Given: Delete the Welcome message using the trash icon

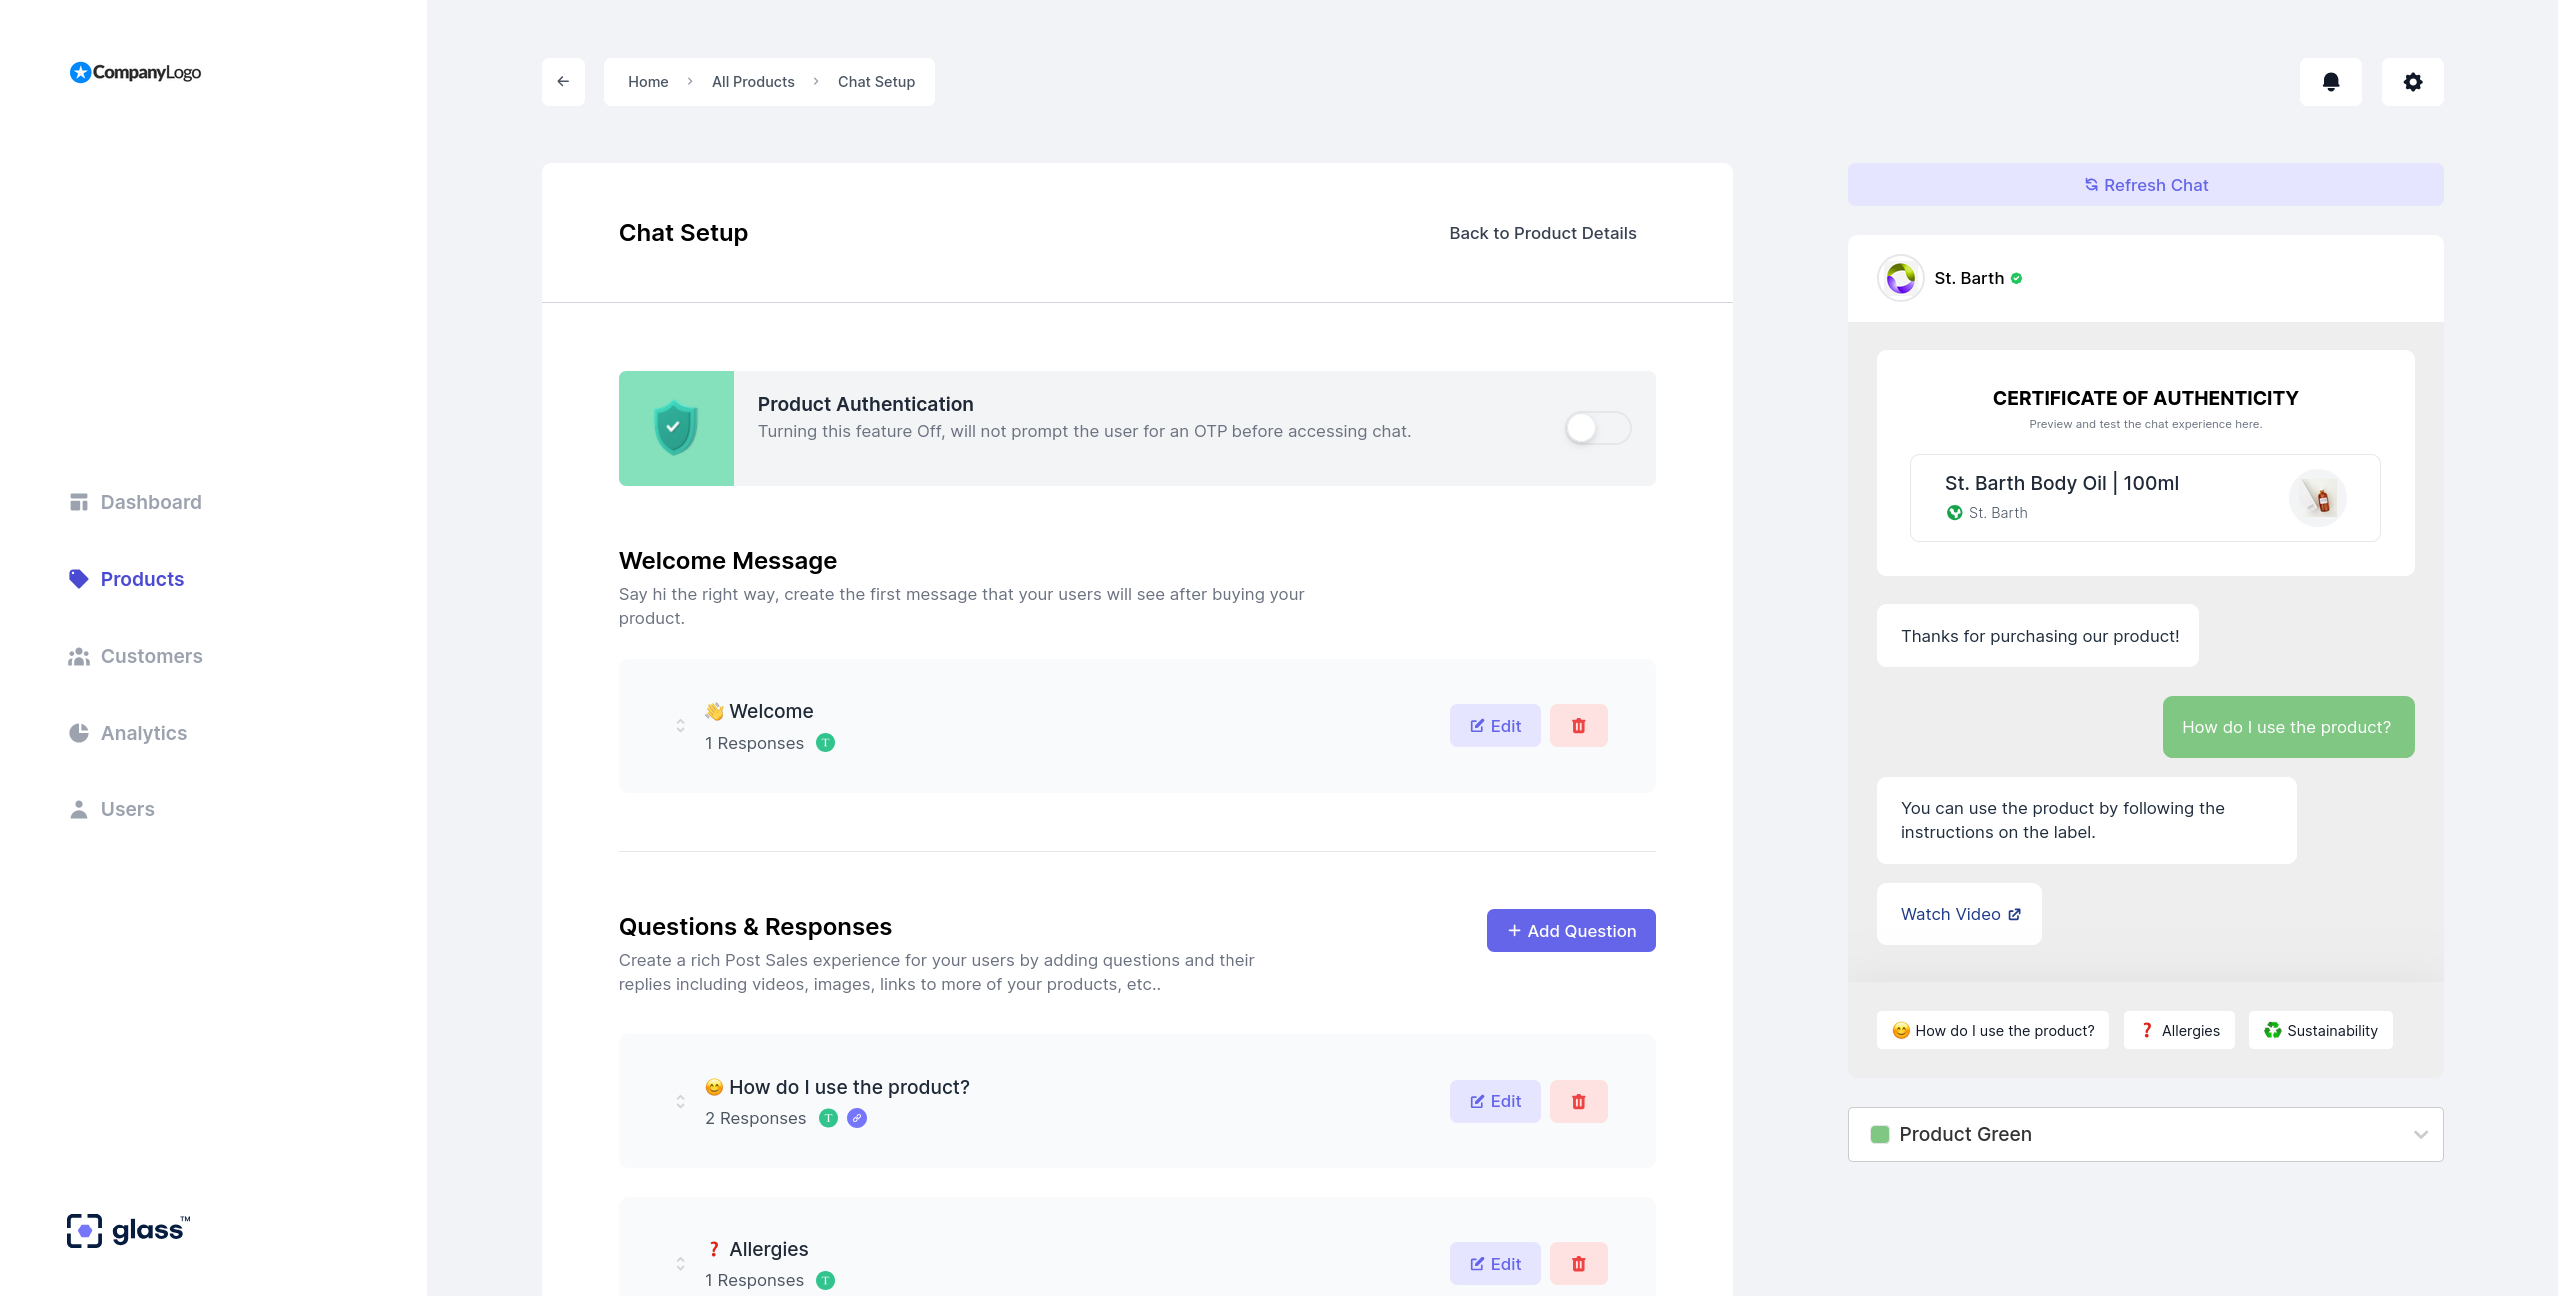Looking at the screenshot, I should pyautogui.click(x=1578, y=725).
